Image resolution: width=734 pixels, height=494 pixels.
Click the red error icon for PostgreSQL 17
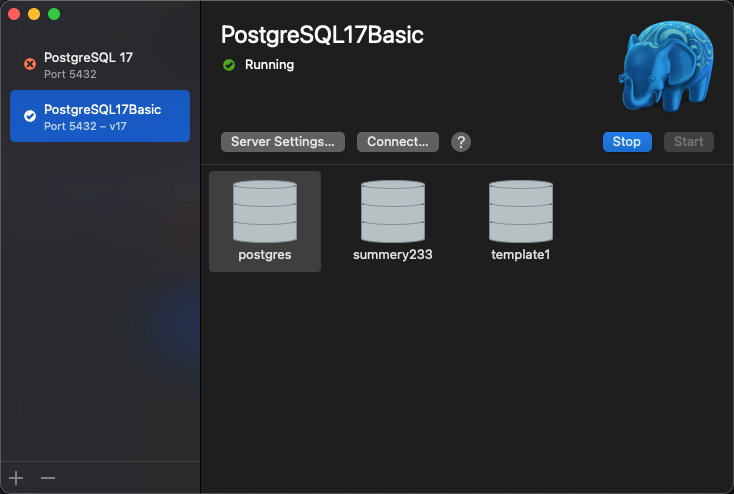pyautogui.click(x=30, y=64)
